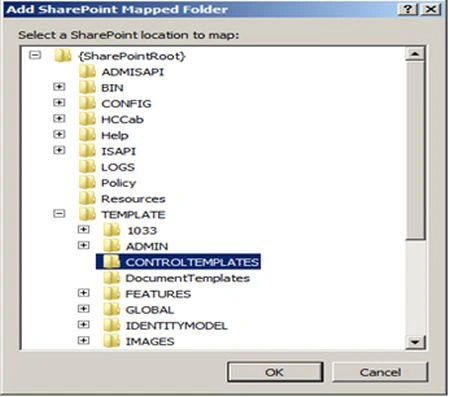Select the ADMIN tree item label
Viewport: 450px width, 397px height.
[147, 246]
